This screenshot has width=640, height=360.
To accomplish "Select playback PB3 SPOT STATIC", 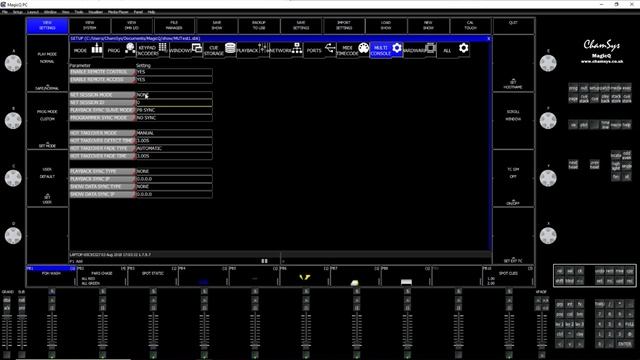I will click(x=153, y=276).
